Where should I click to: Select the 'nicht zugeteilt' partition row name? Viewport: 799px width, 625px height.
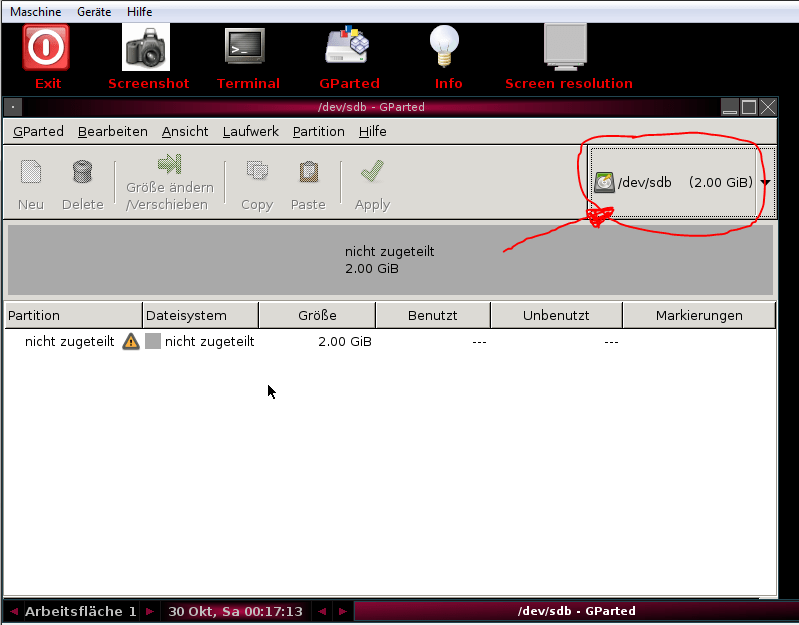(69, 341)
